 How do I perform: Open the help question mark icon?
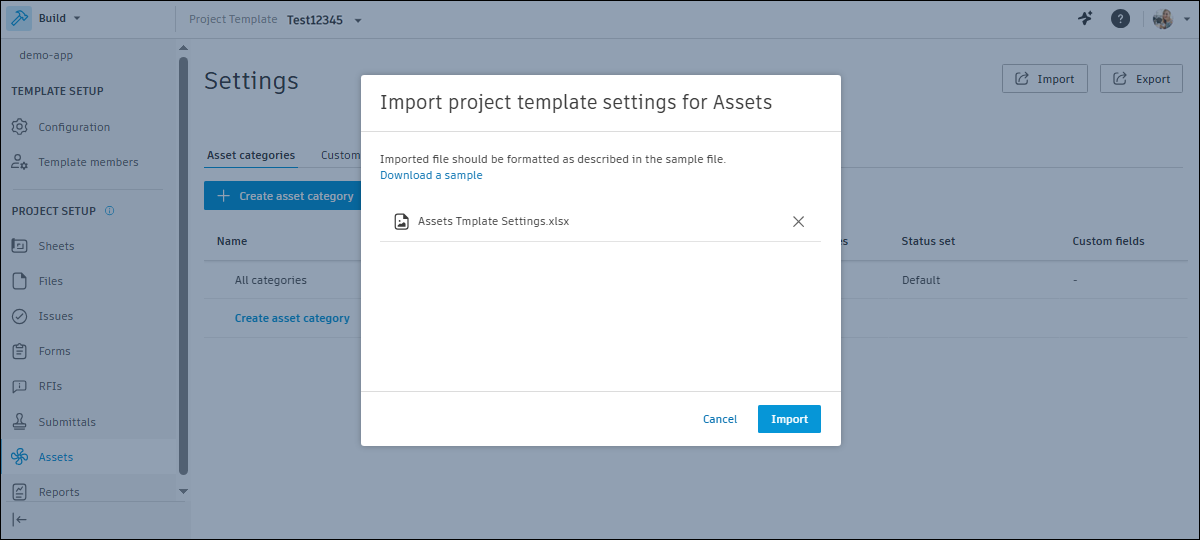coord(1121,19)
